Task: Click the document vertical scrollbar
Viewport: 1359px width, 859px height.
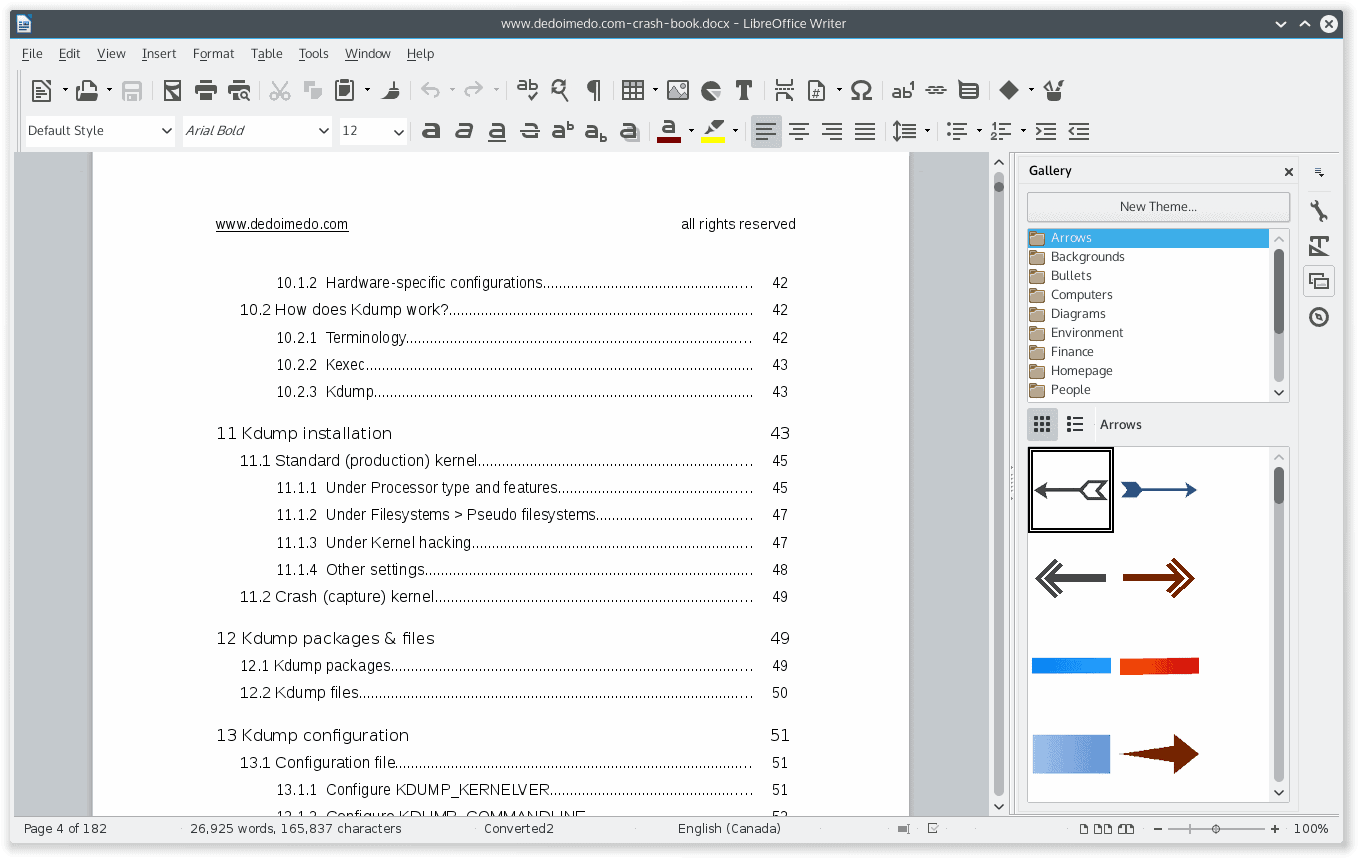Action: point(998,483)
